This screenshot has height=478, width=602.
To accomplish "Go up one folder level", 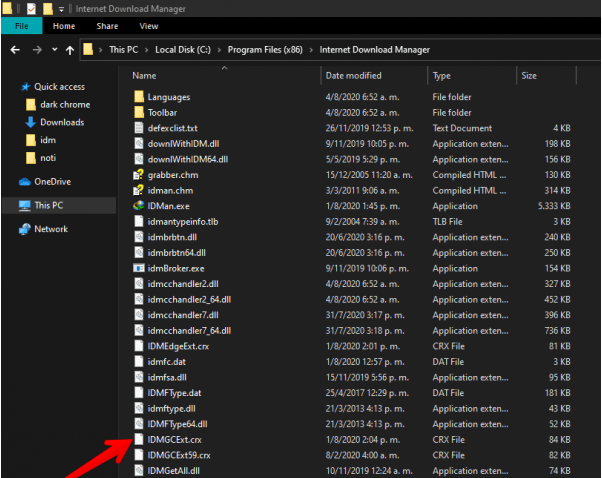I will tap(70, 50).
